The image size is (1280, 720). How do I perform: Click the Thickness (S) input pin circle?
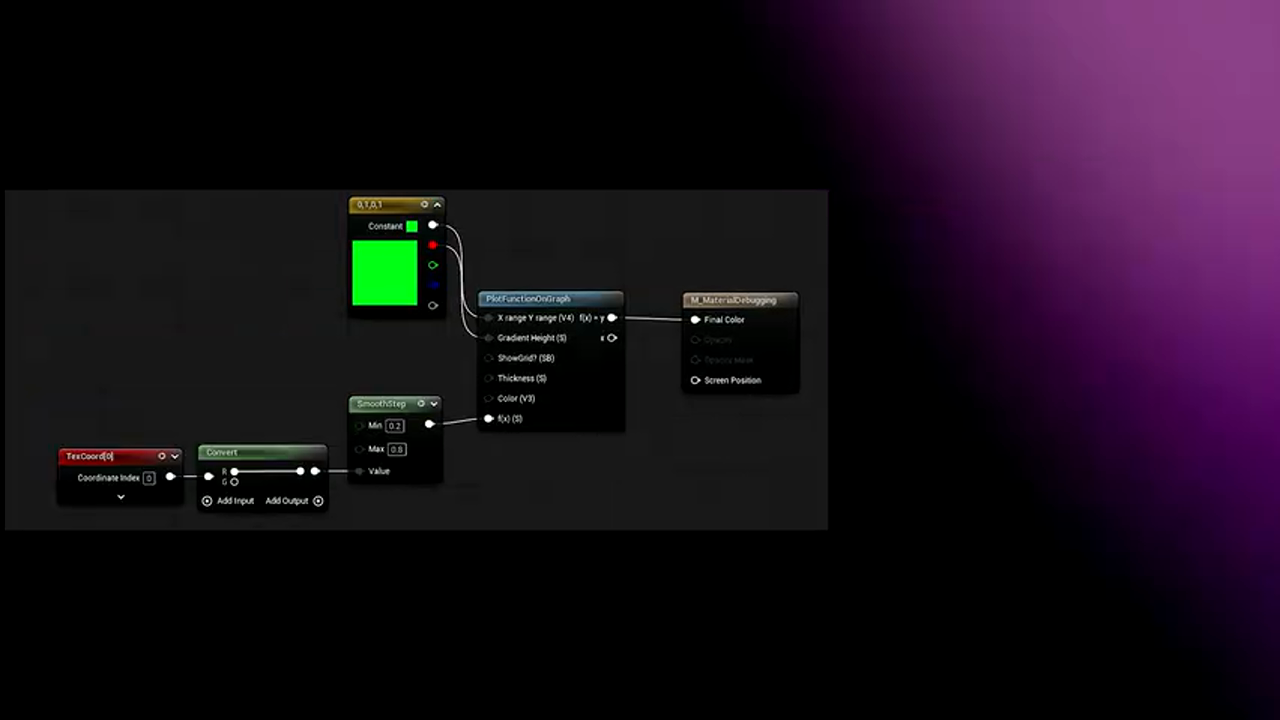[487, 378]
